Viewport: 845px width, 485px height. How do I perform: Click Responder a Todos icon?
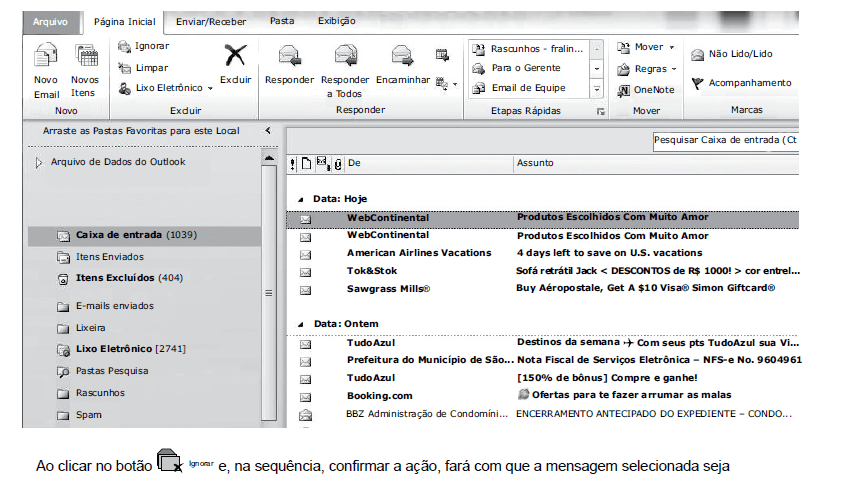[345, 56]
